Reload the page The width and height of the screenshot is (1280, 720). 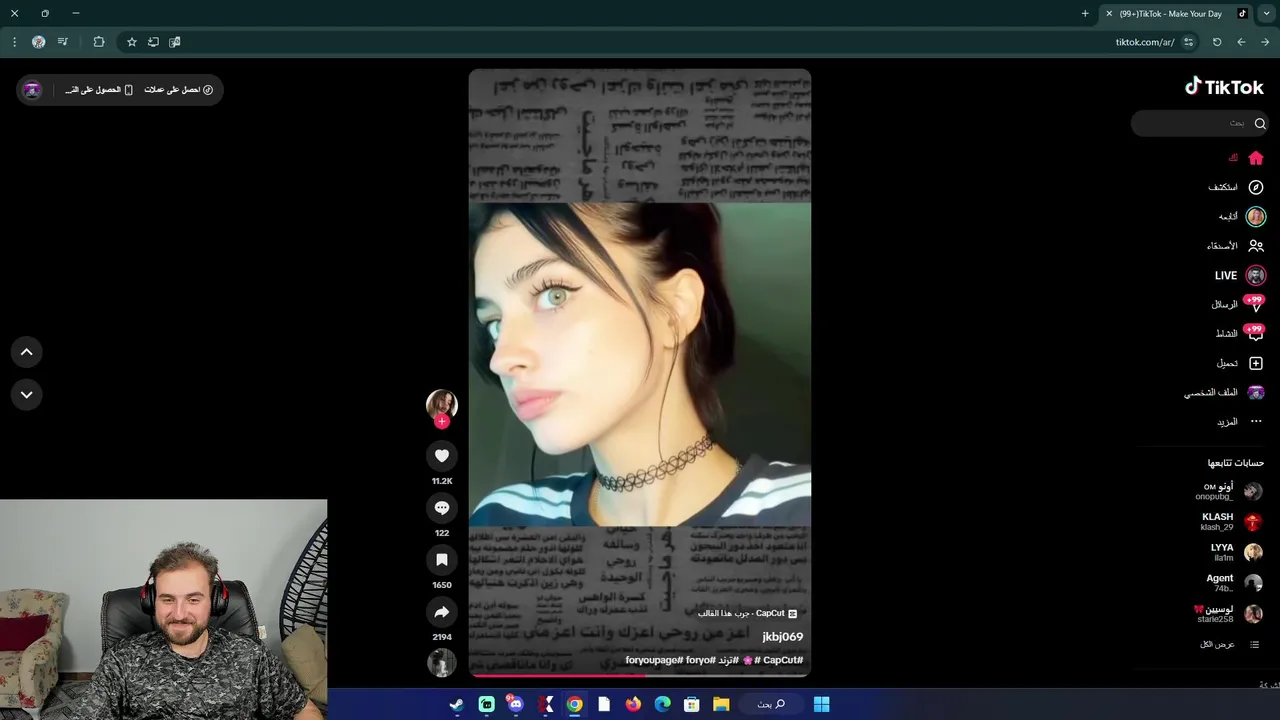point(1217,42)
